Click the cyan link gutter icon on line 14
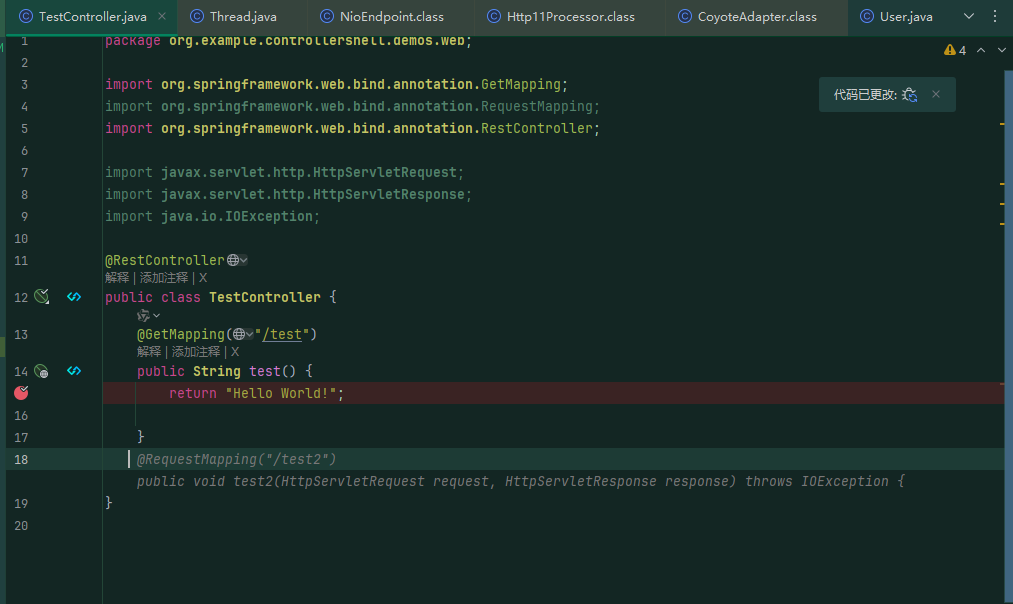Viewport: 1013px width, 604px height. point(74,371)
